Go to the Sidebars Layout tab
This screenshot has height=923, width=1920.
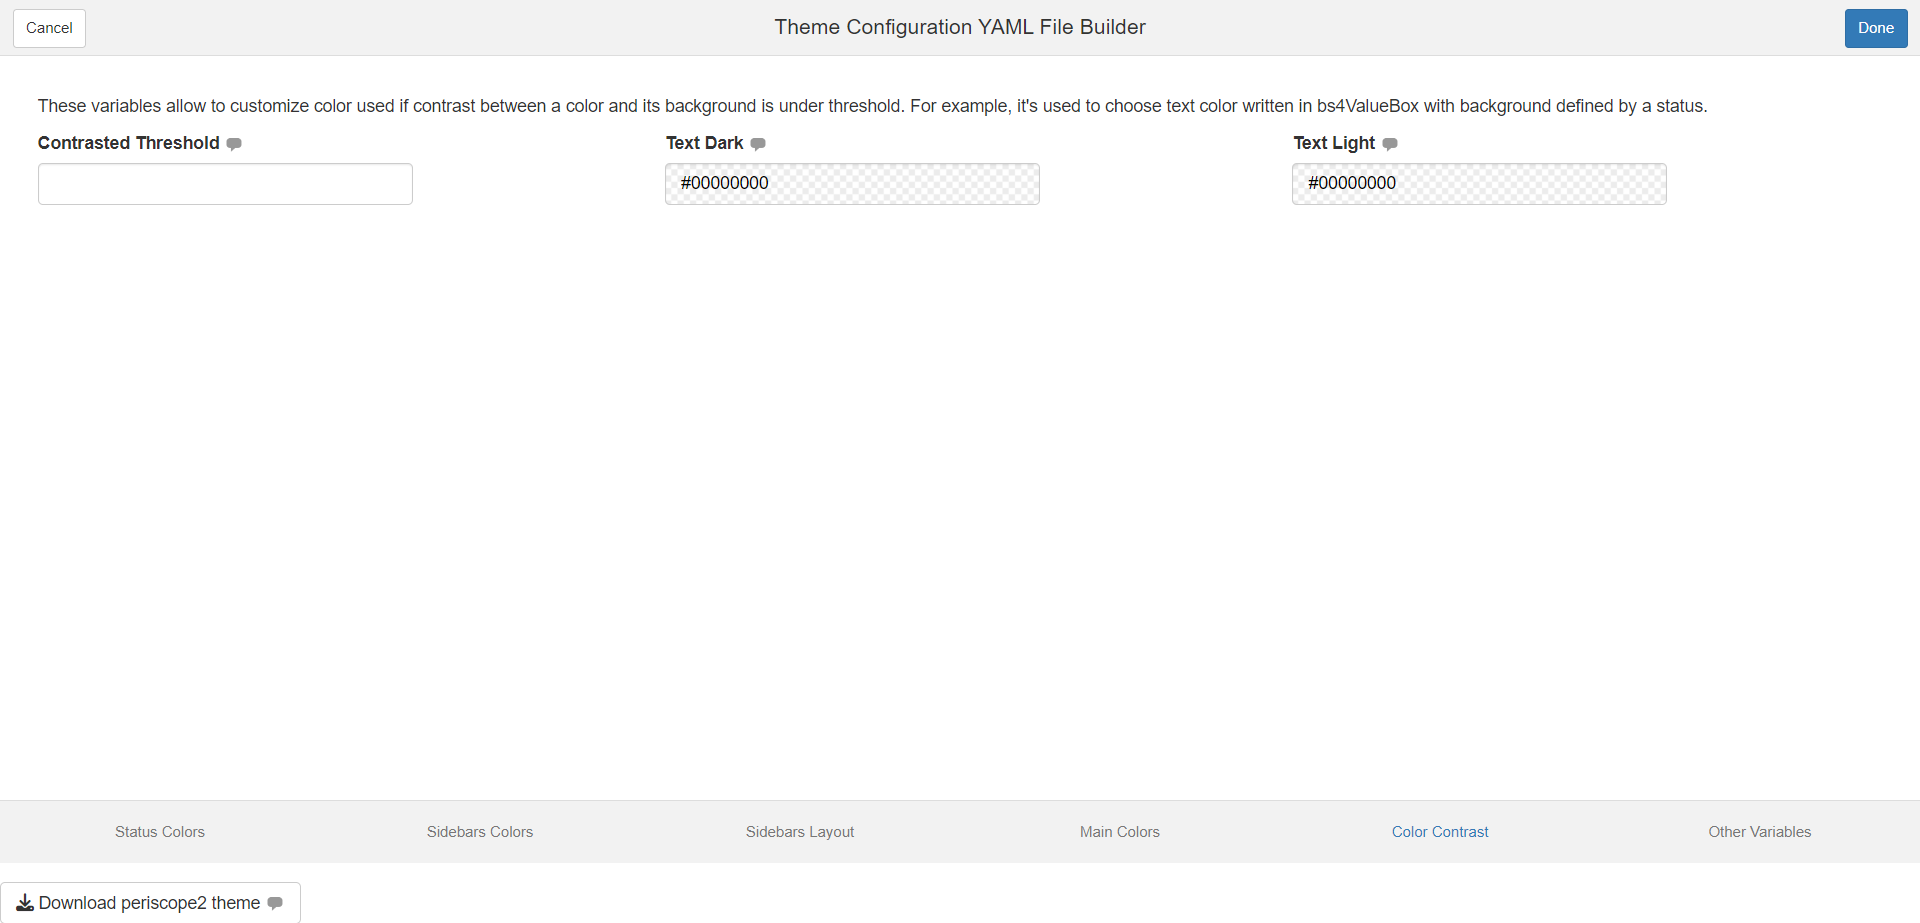(x=800, y=832)
